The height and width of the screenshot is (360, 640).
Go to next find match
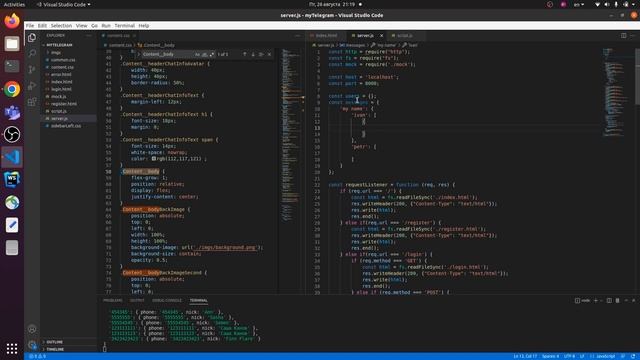[x=253, y=54]
